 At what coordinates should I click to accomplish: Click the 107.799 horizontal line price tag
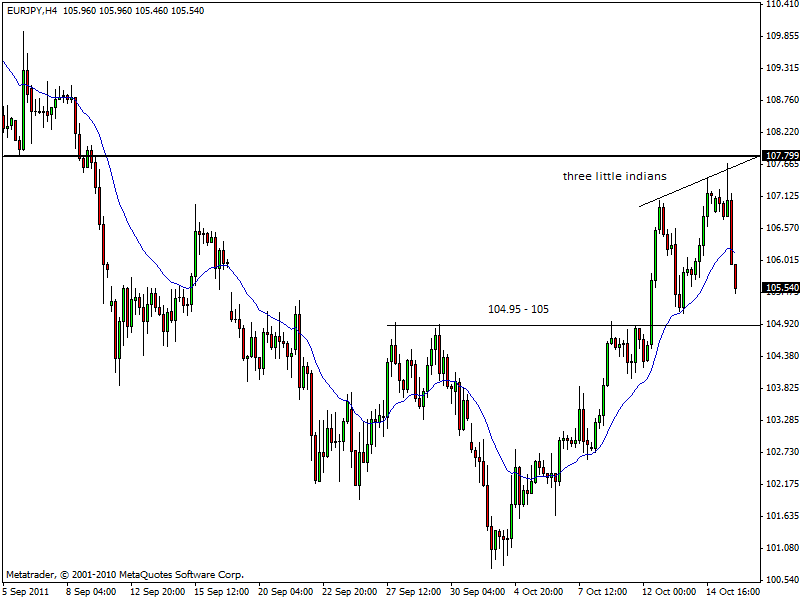[780, 156]
